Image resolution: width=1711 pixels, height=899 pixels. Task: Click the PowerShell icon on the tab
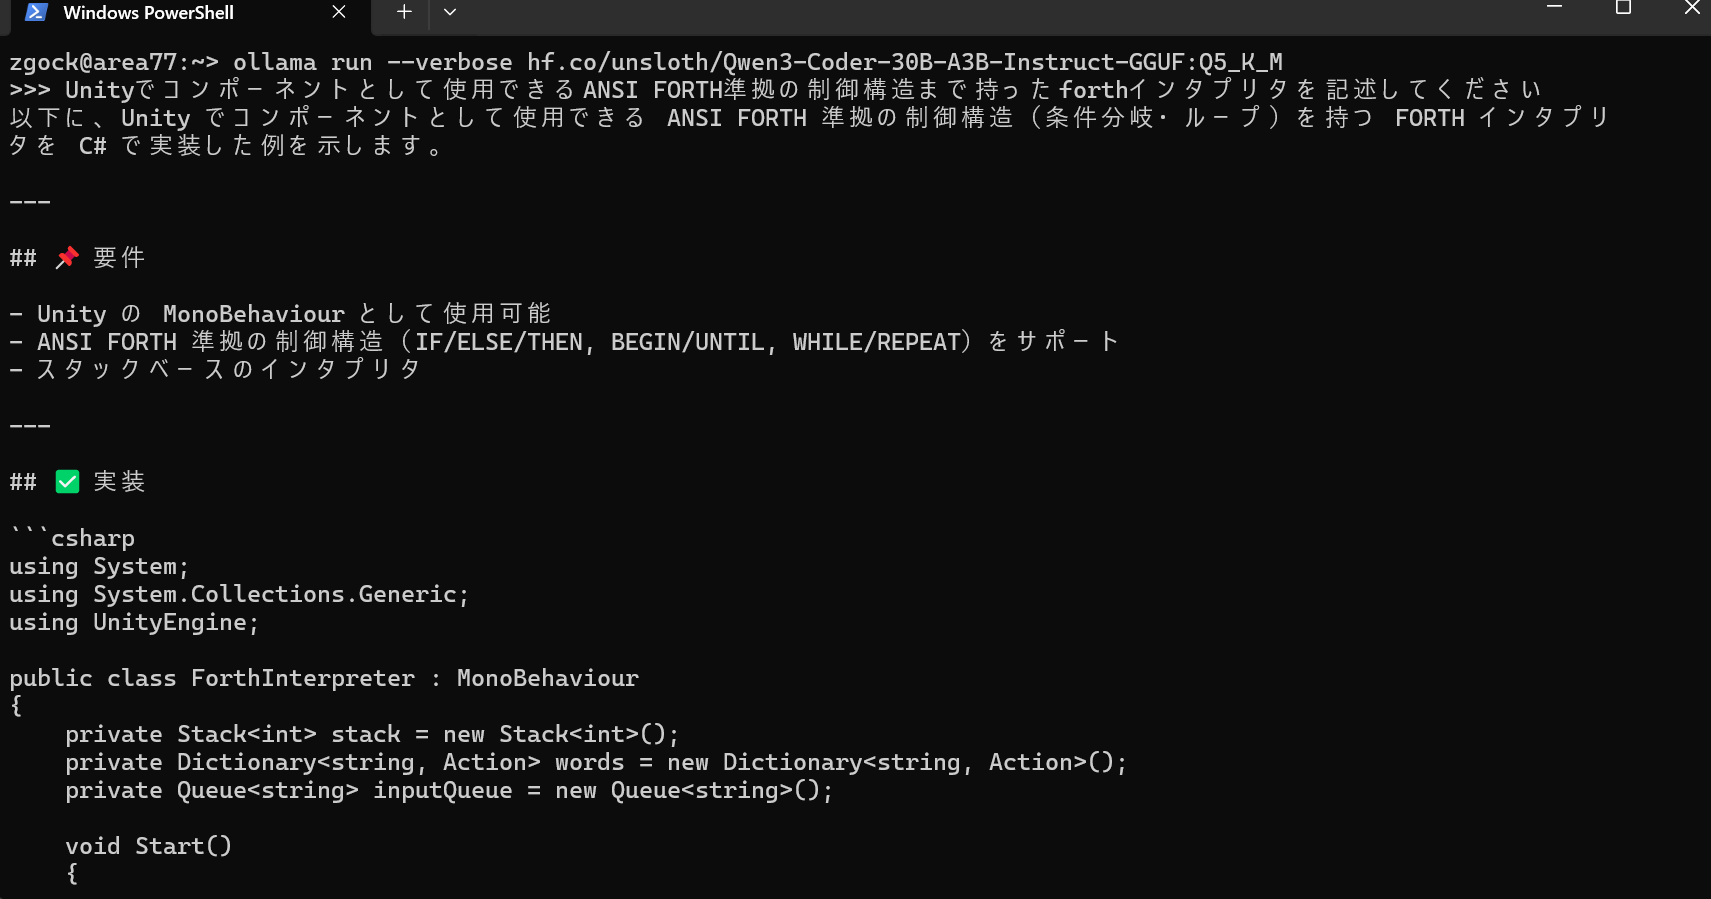coord(37,12)
